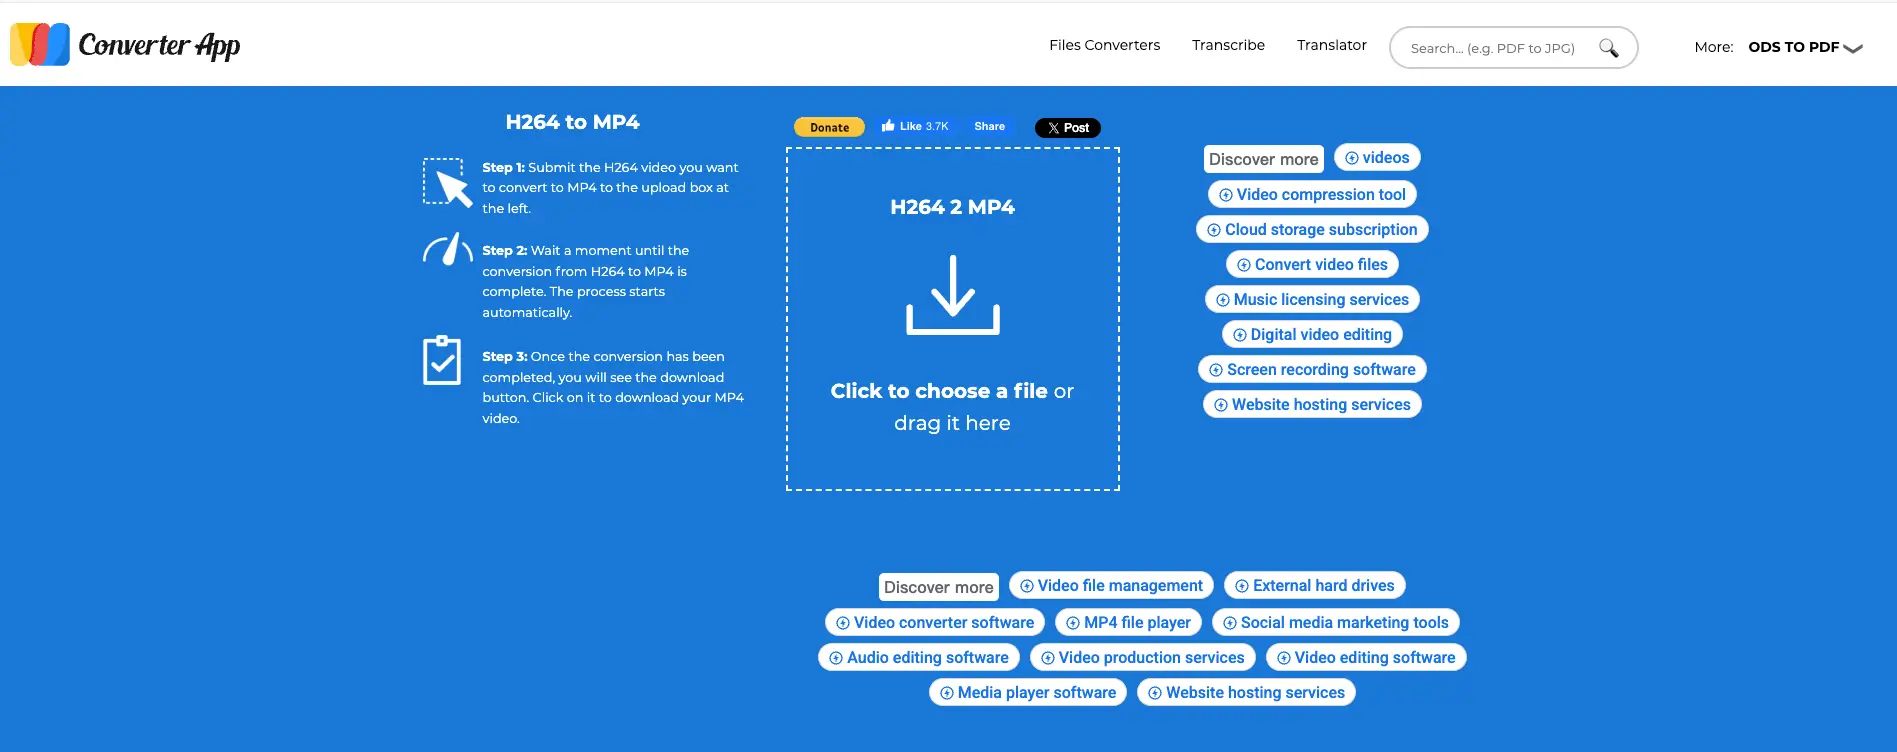The height and width of the screenshot is (752, 1897).
Task: Click to choose a file text
Action: click(939, 391)
